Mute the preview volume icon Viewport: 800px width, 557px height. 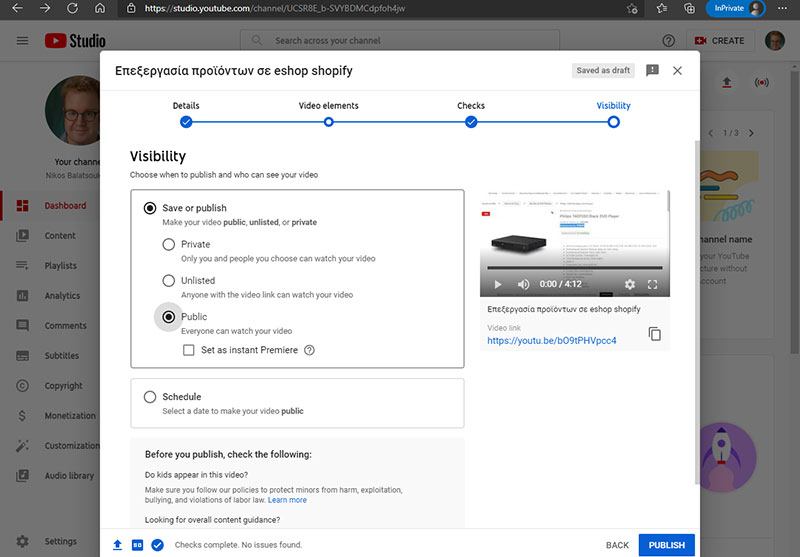pyautogui.click(x=523, y=284)
